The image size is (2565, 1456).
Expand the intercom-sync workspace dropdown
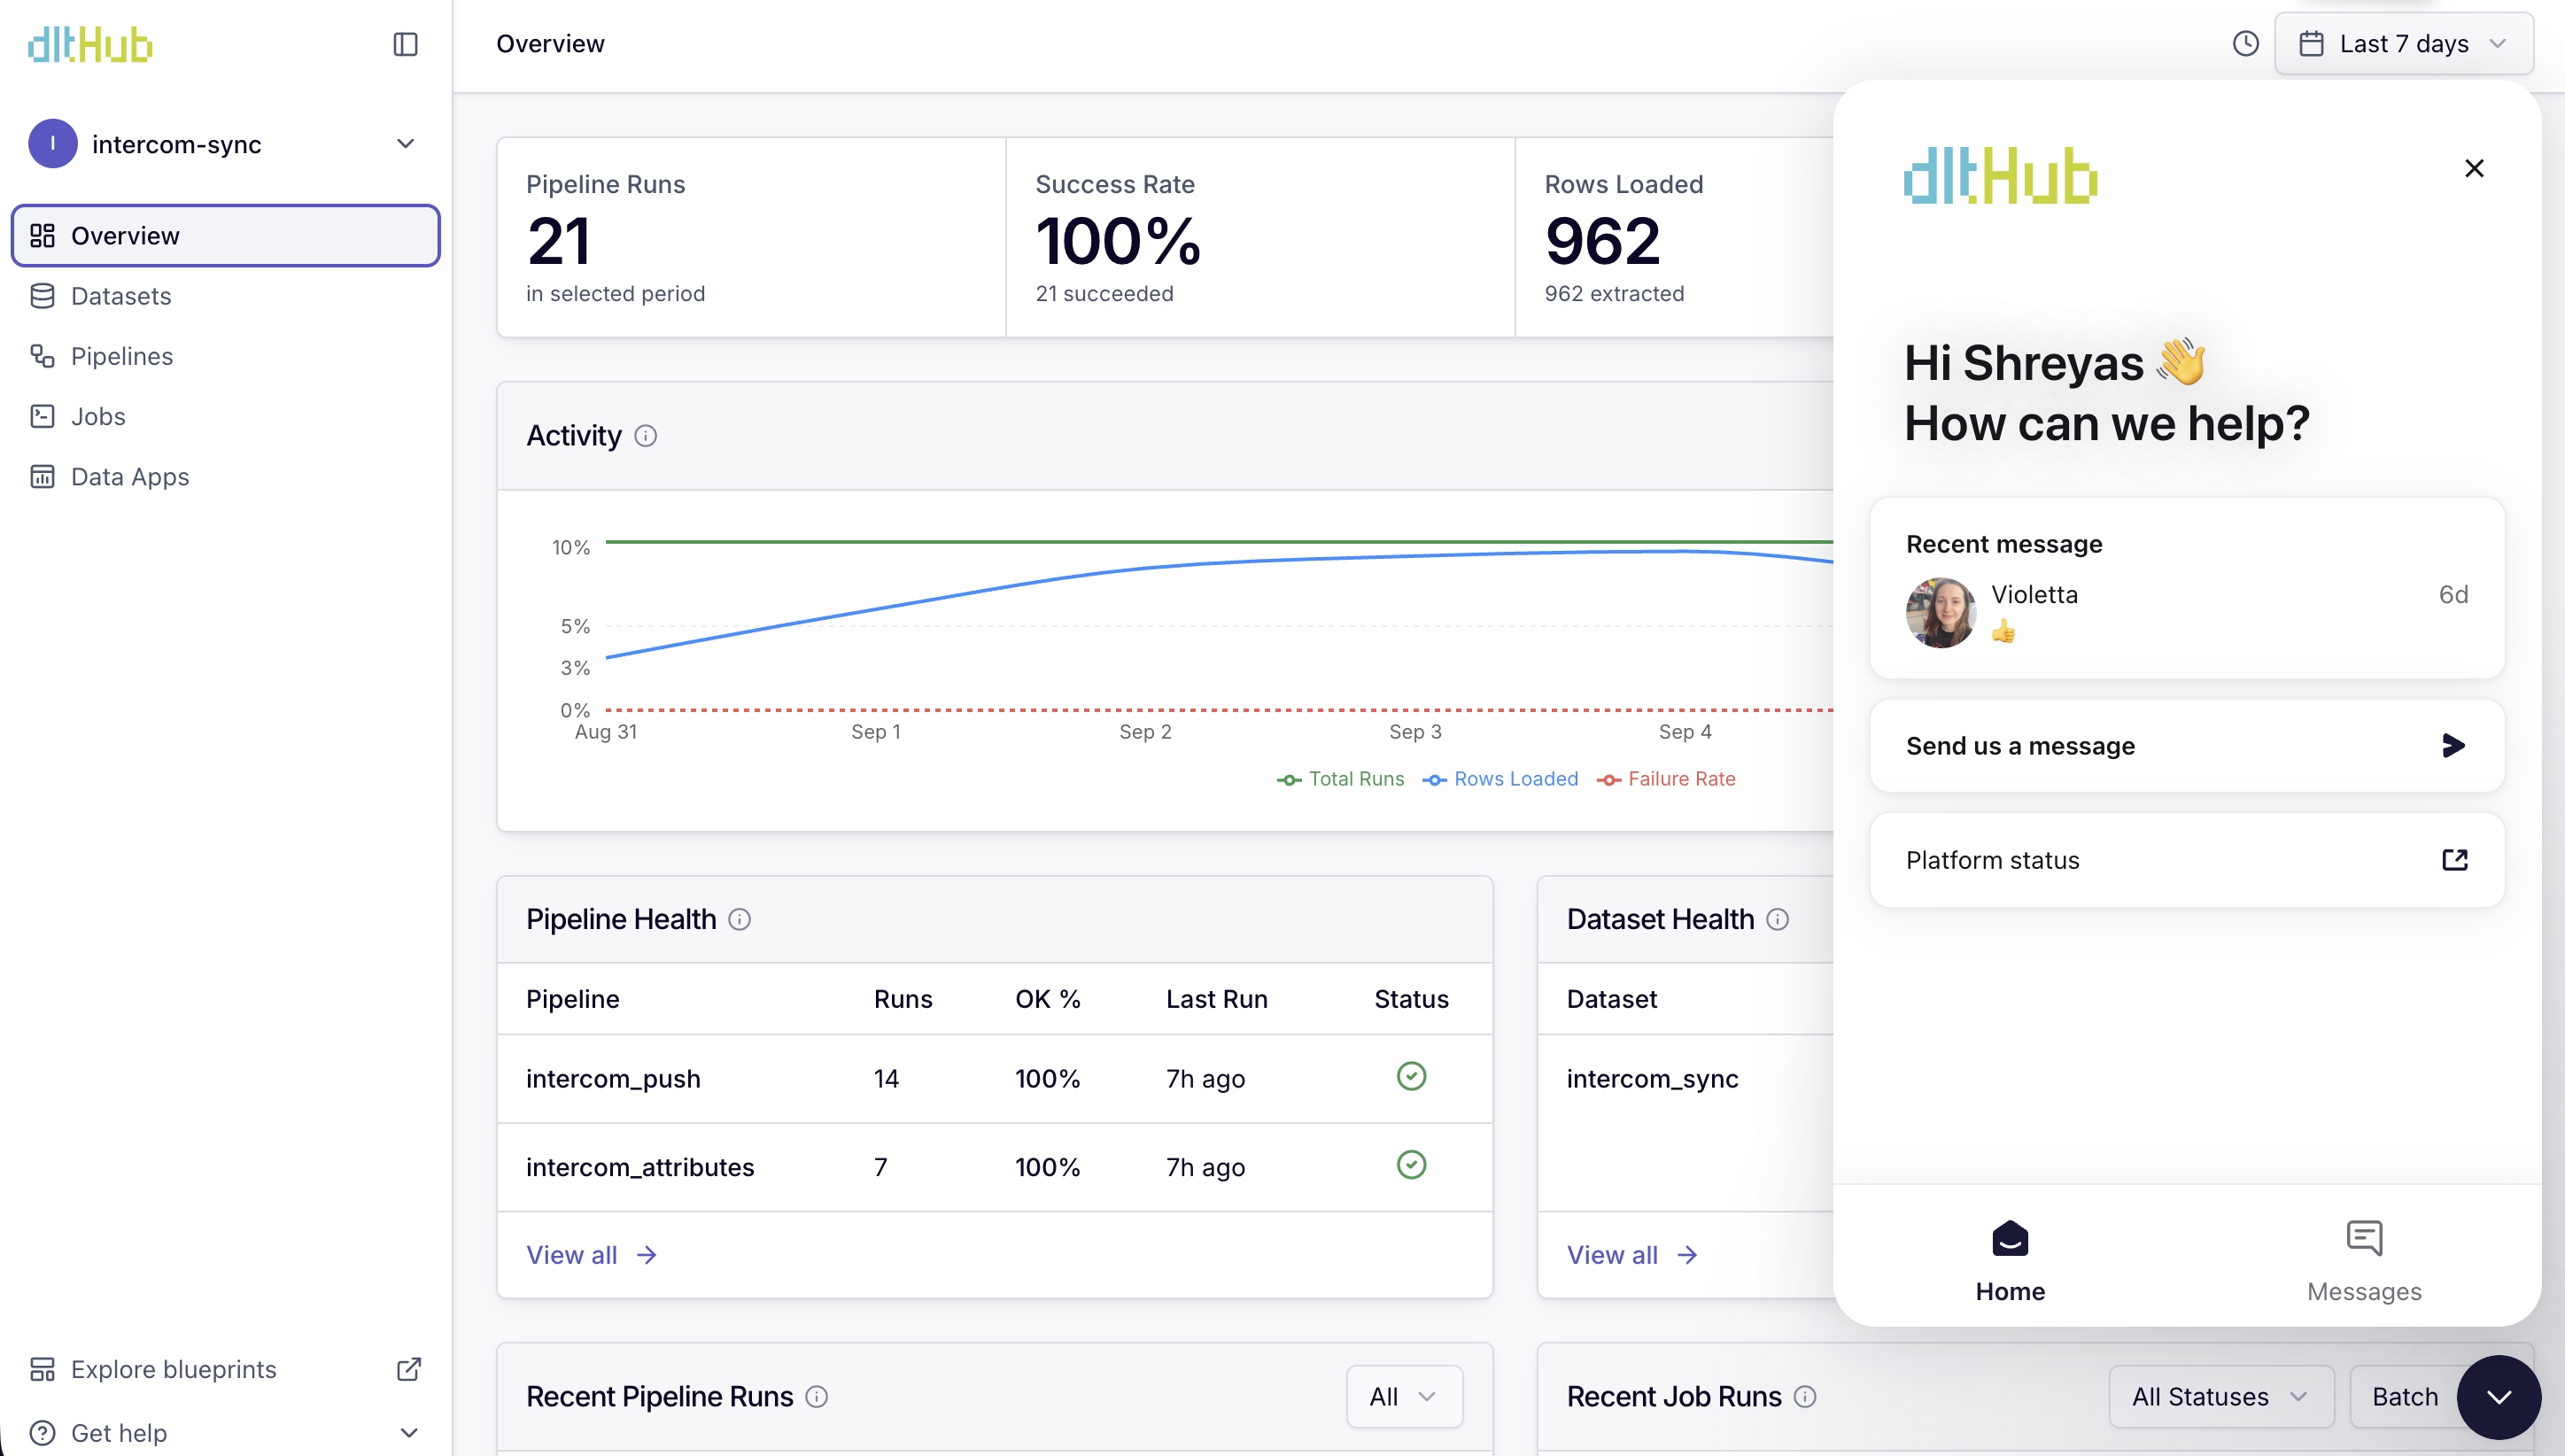click(405, 144)
